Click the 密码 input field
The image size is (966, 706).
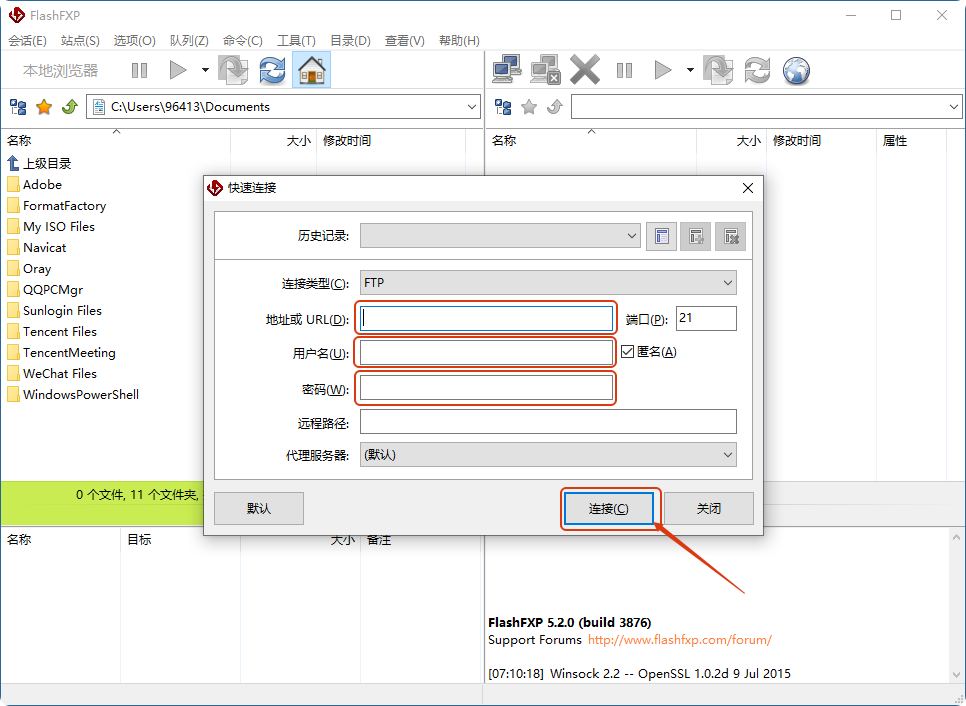[487, 388]
